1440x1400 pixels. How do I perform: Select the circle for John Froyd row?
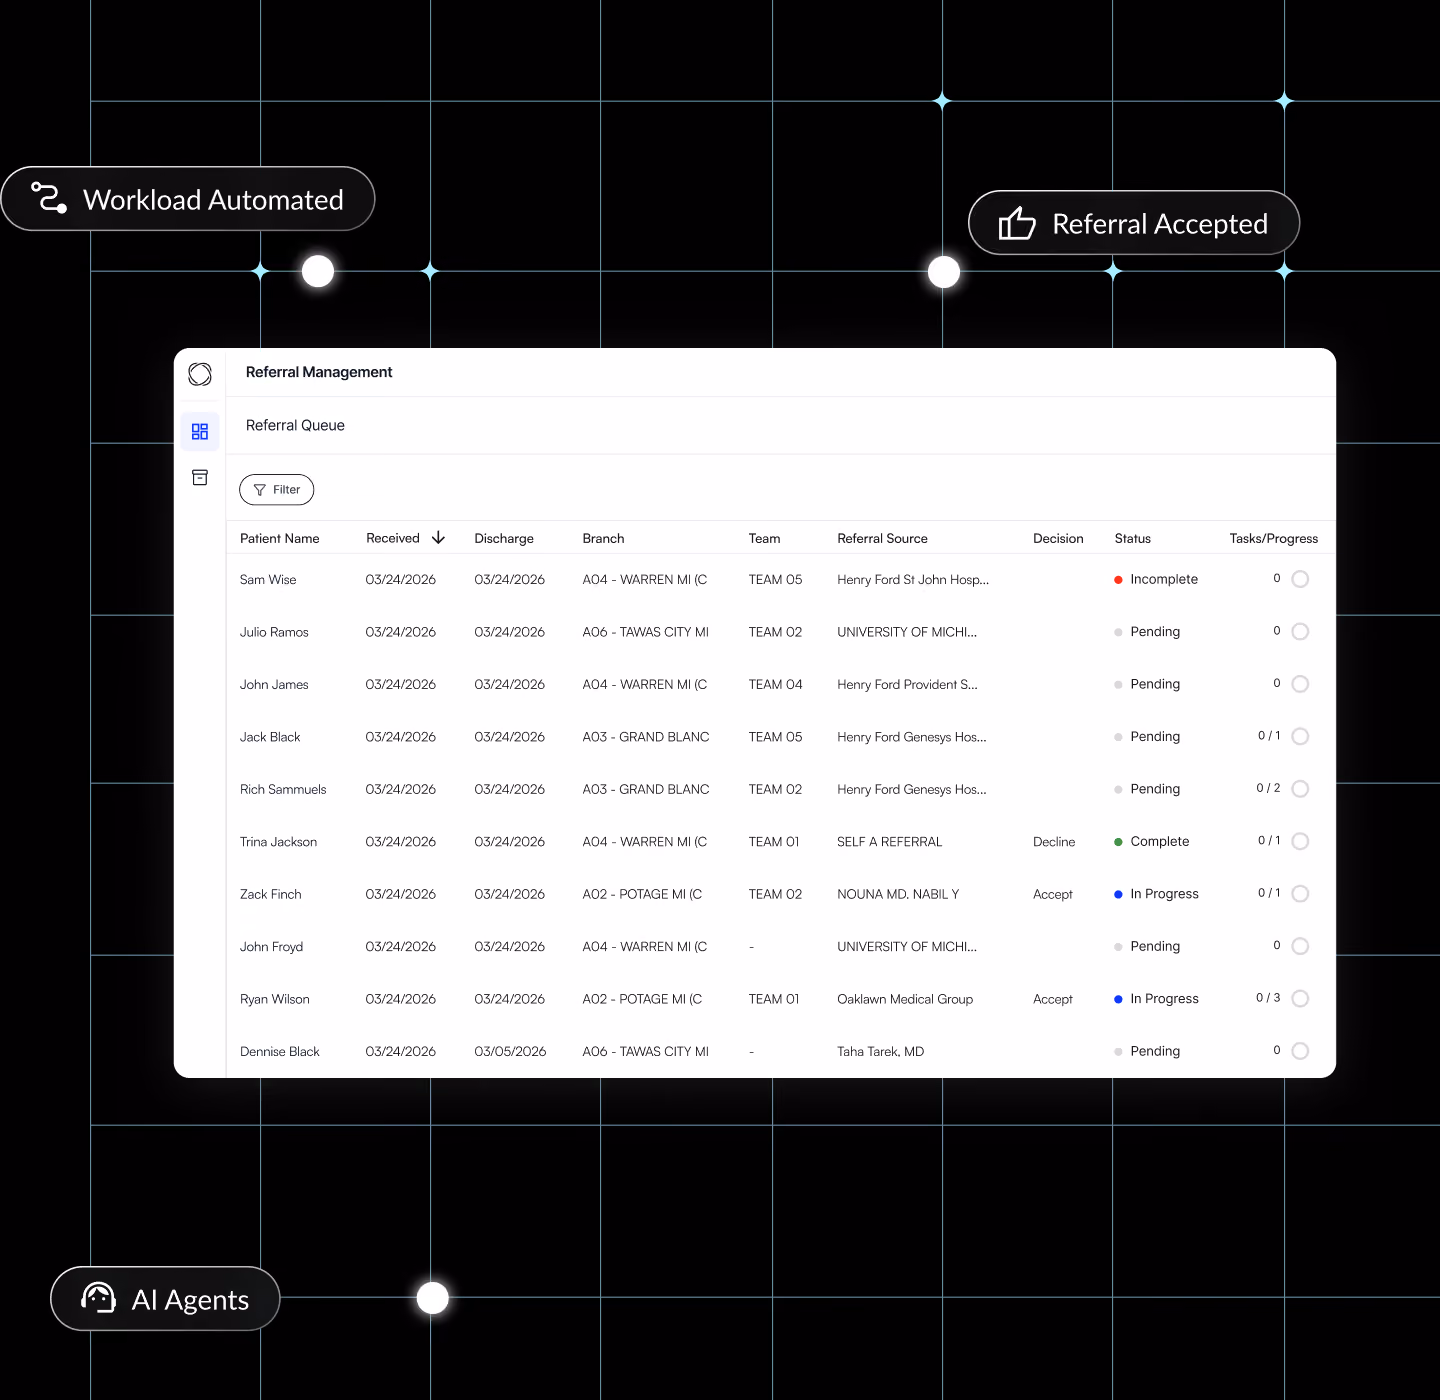coord(1300,946)
